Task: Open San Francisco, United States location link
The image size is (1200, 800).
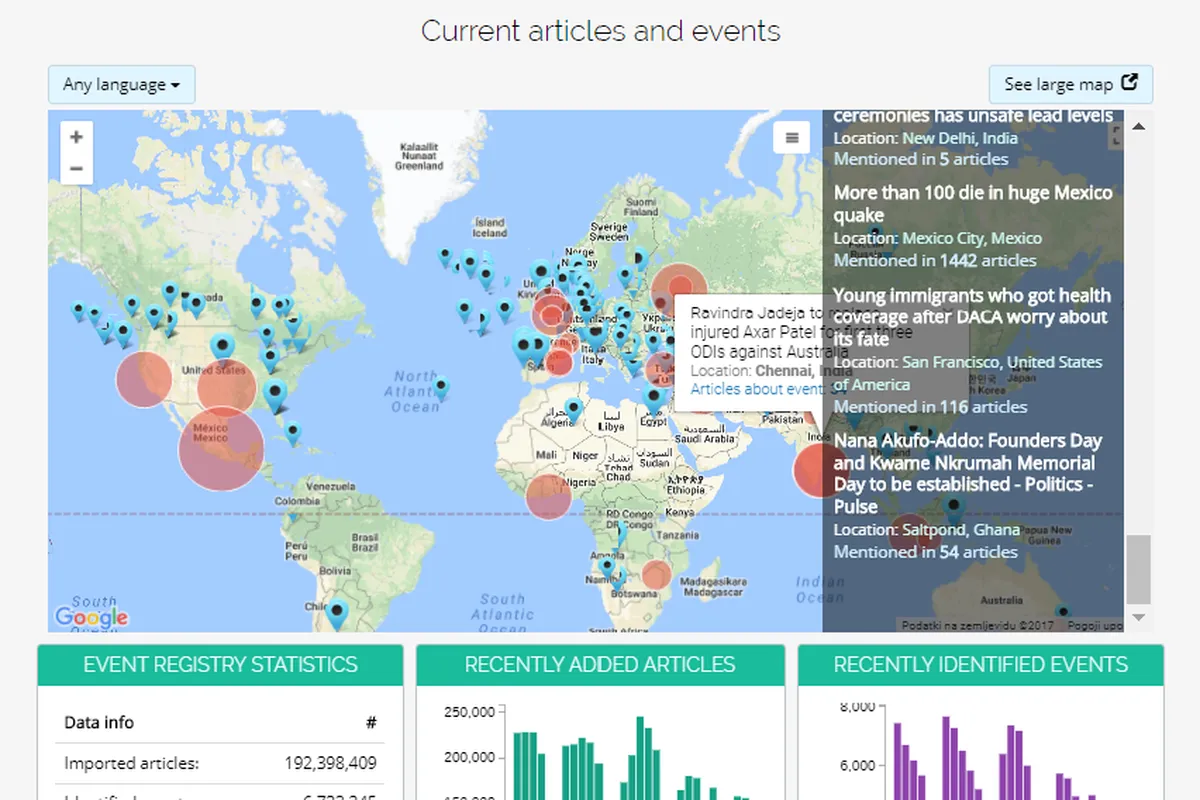Action: point(968,373)
